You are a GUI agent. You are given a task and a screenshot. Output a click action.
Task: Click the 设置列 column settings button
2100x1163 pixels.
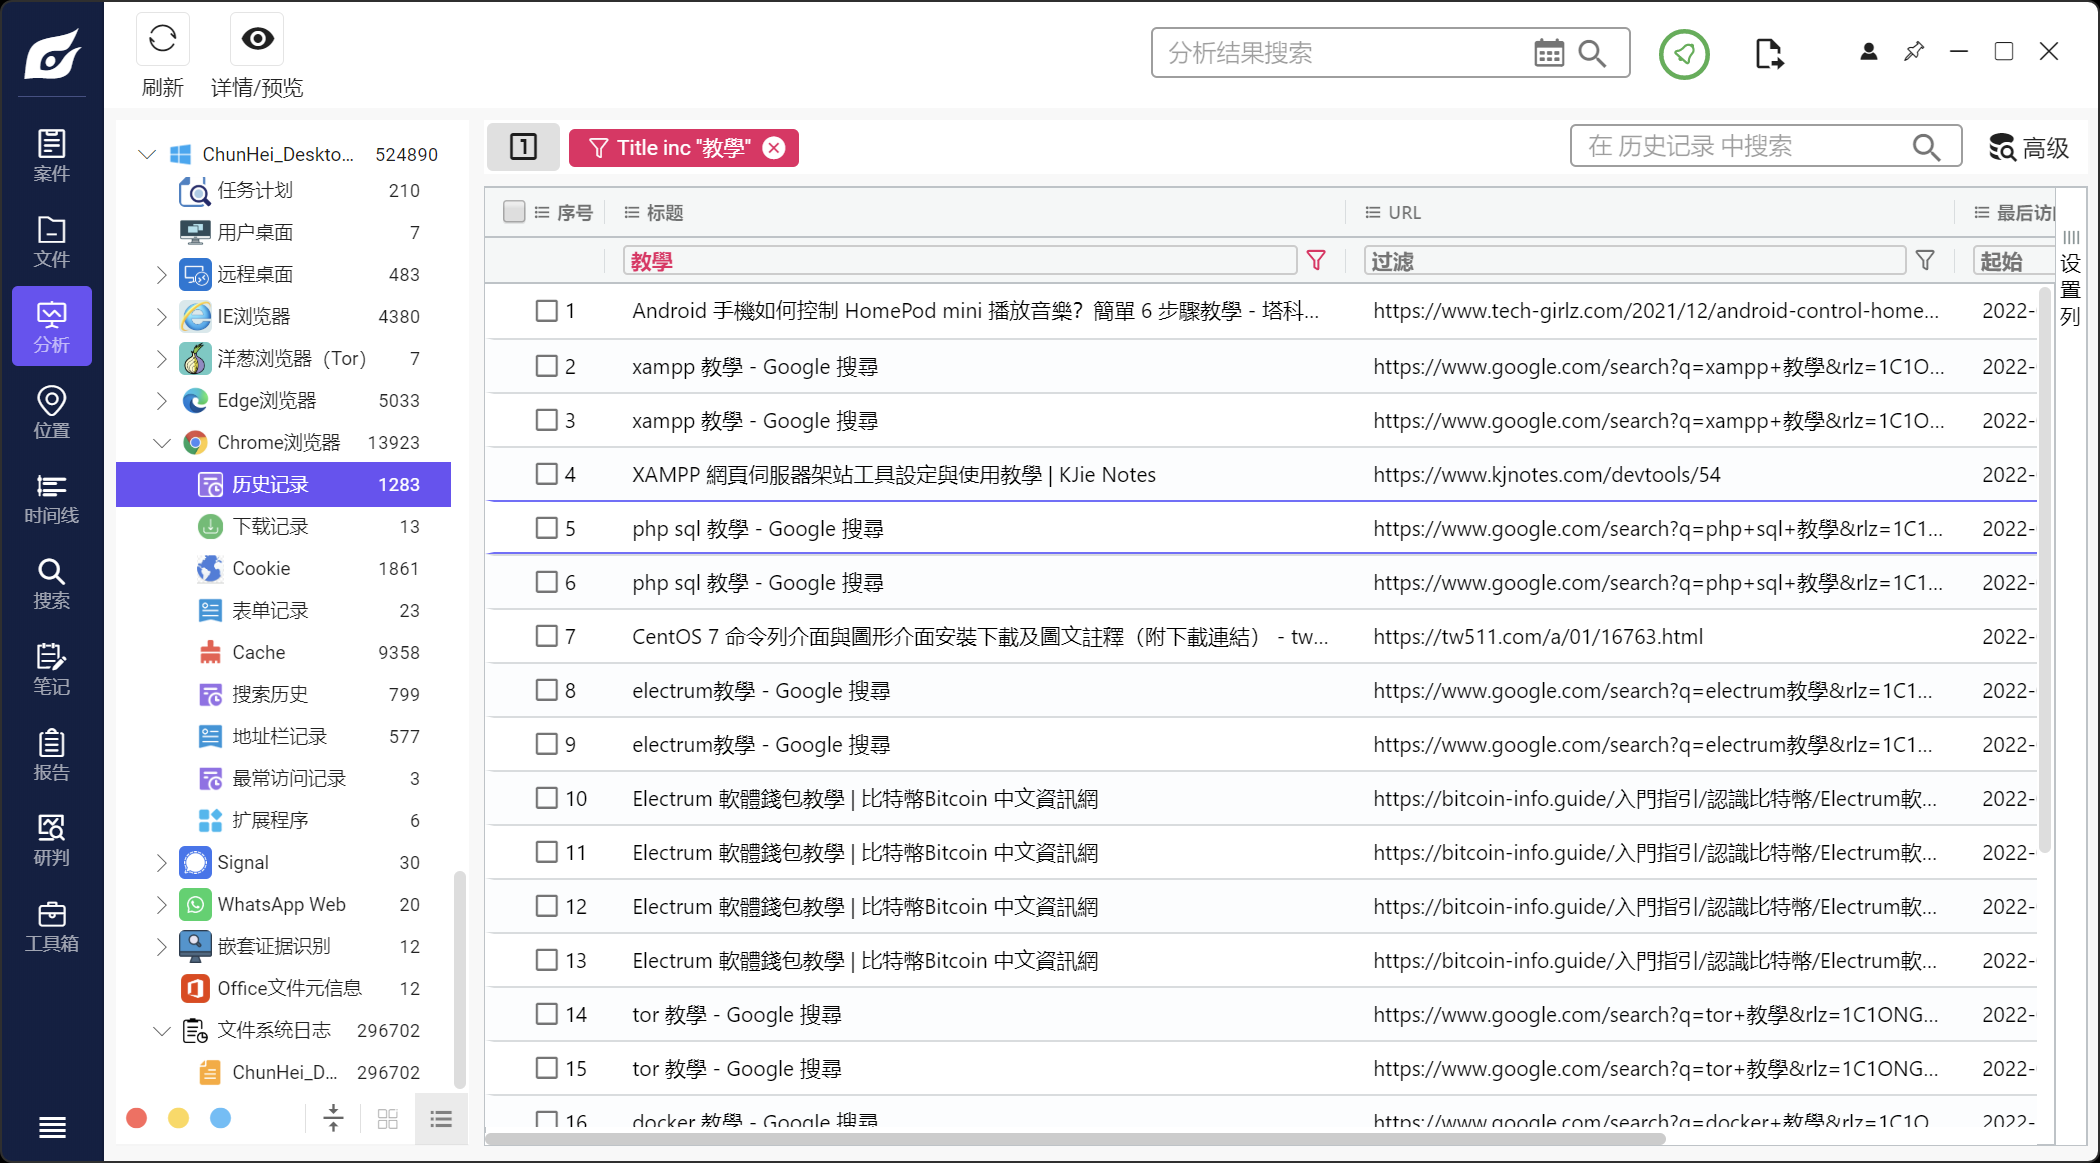[2071, 279]
